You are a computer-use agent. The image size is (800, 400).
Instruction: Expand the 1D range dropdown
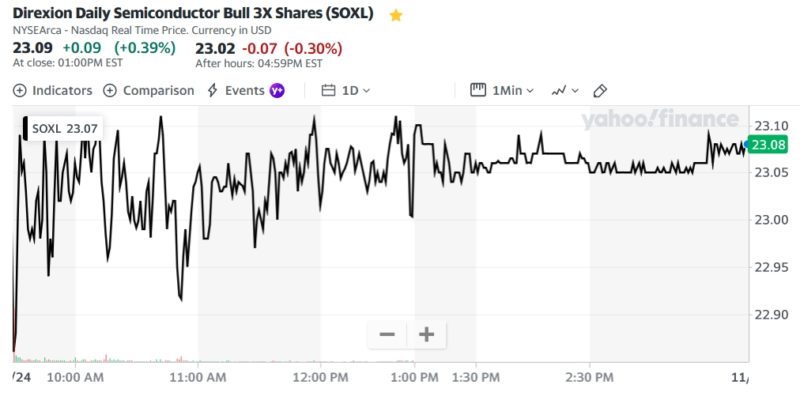tap(356, 90)
